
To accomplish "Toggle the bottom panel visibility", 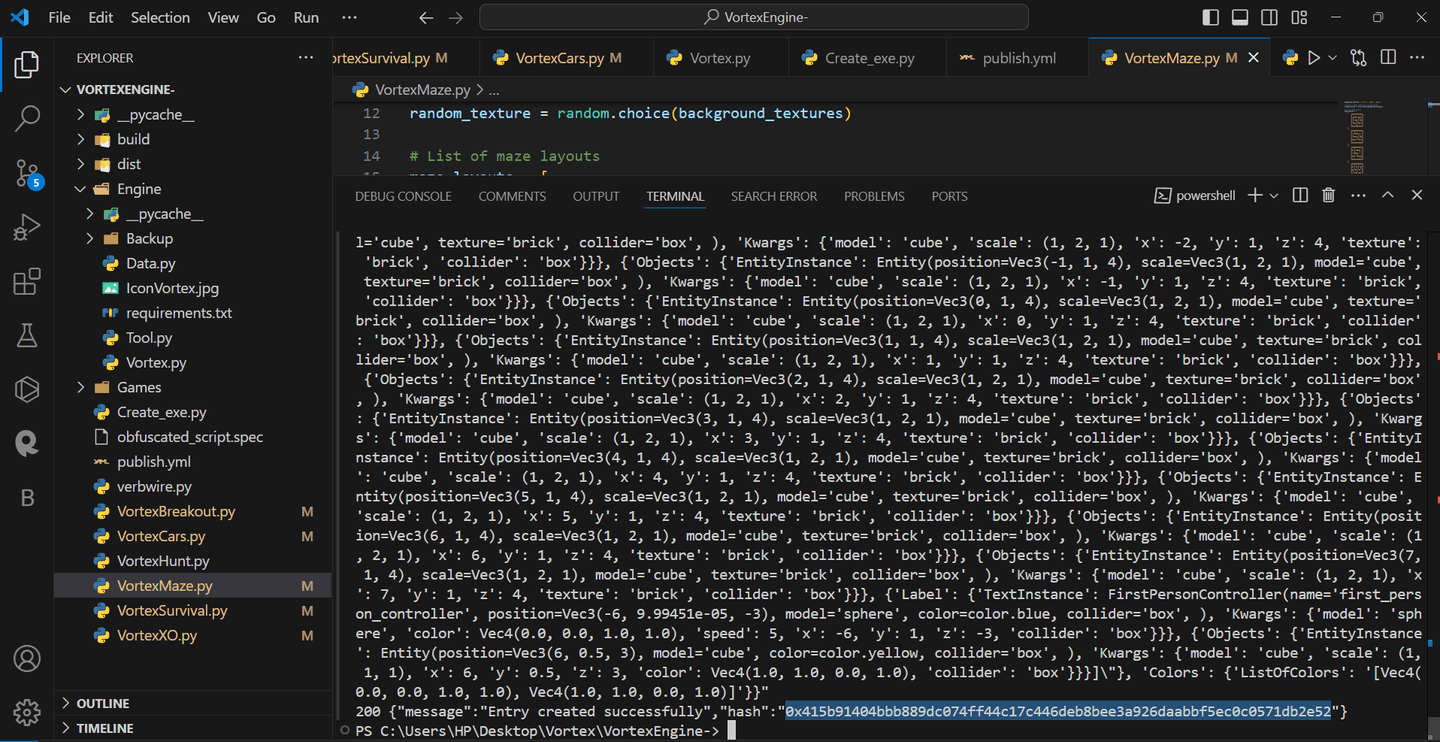I will [1240, 18].
